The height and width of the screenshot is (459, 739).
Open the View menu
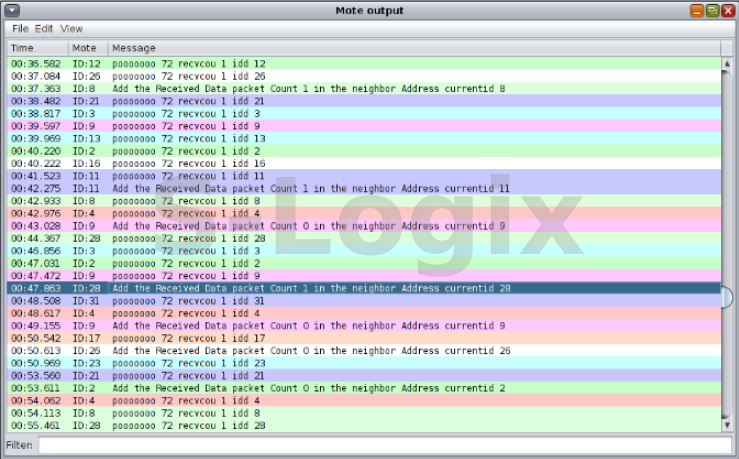tap(72, 29)
